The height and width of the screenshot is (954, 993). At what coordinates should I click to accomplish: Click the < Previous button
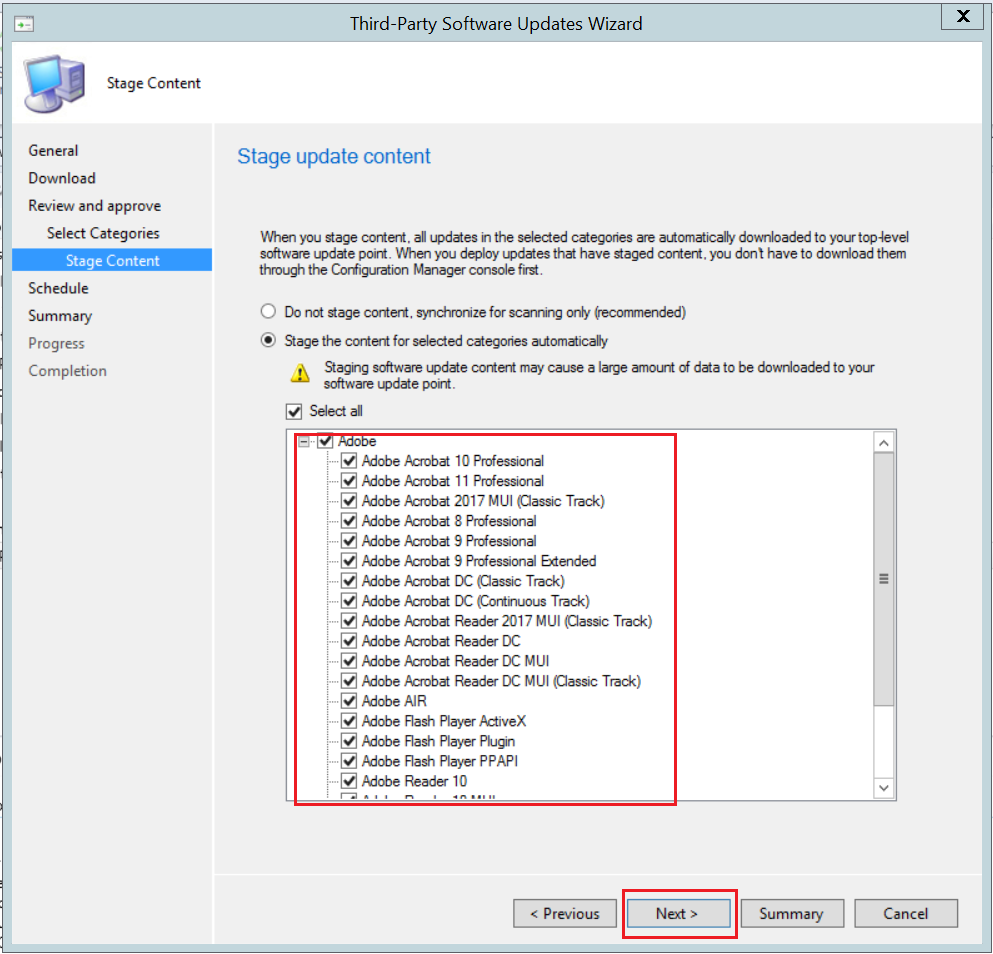tap(564, 913)
